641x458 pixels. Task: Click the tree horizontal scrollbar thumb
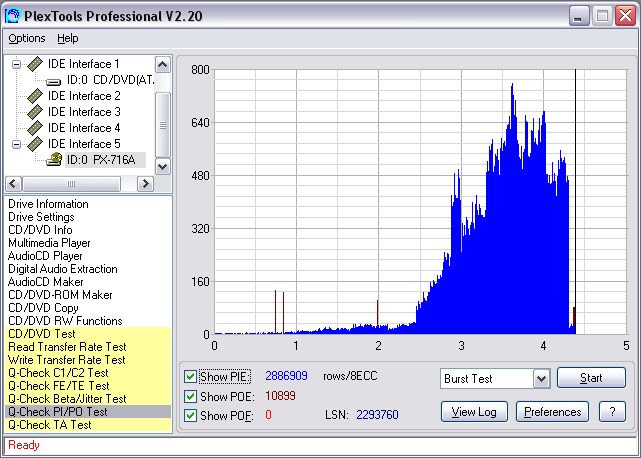(x=72, y=184)
